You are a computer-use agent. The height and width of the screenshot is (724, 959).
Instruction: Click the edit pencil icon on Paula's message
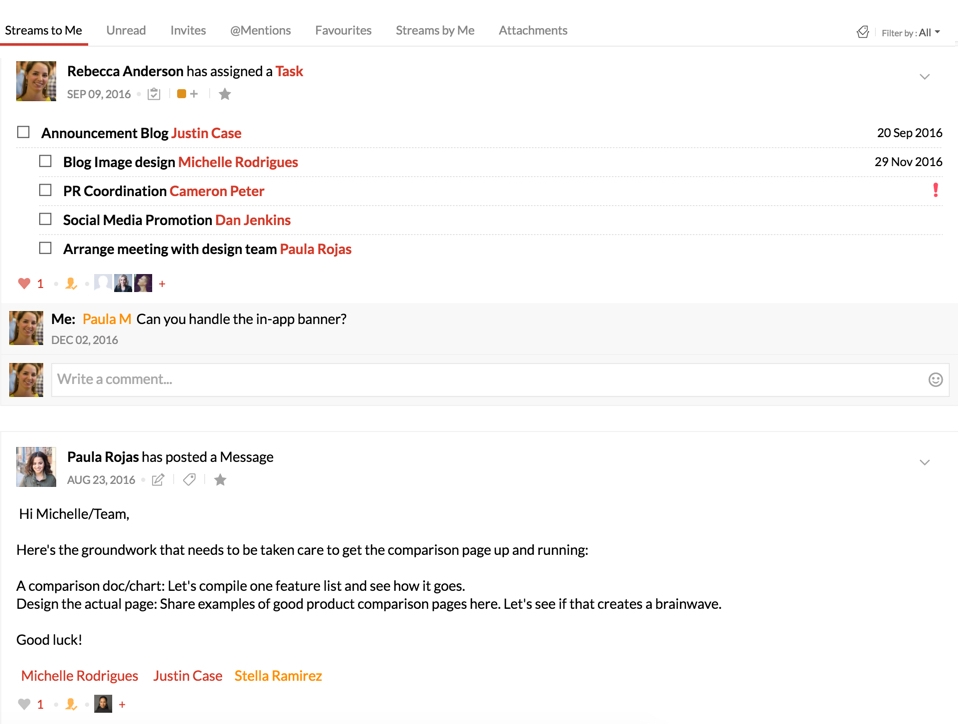tap(158, 480)
